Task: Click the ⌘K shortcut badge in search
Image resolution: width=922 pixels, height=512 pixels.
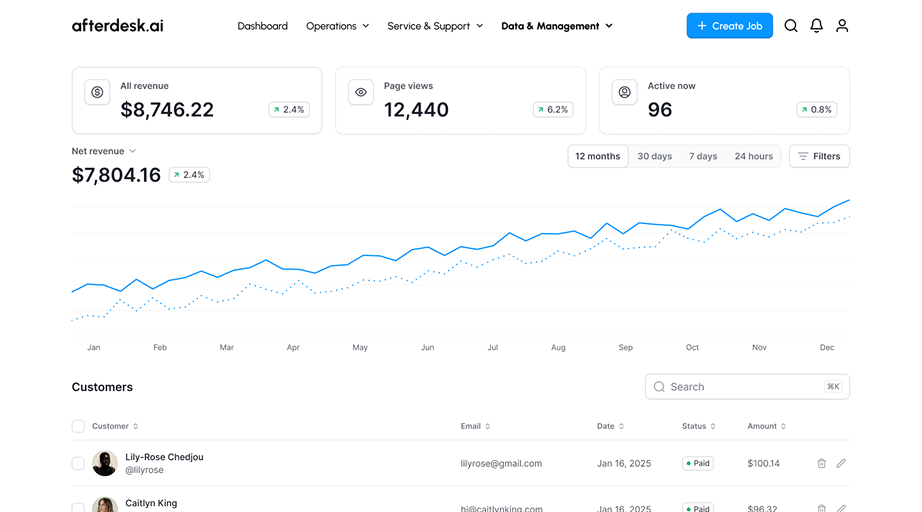Action: pos(833,386)
